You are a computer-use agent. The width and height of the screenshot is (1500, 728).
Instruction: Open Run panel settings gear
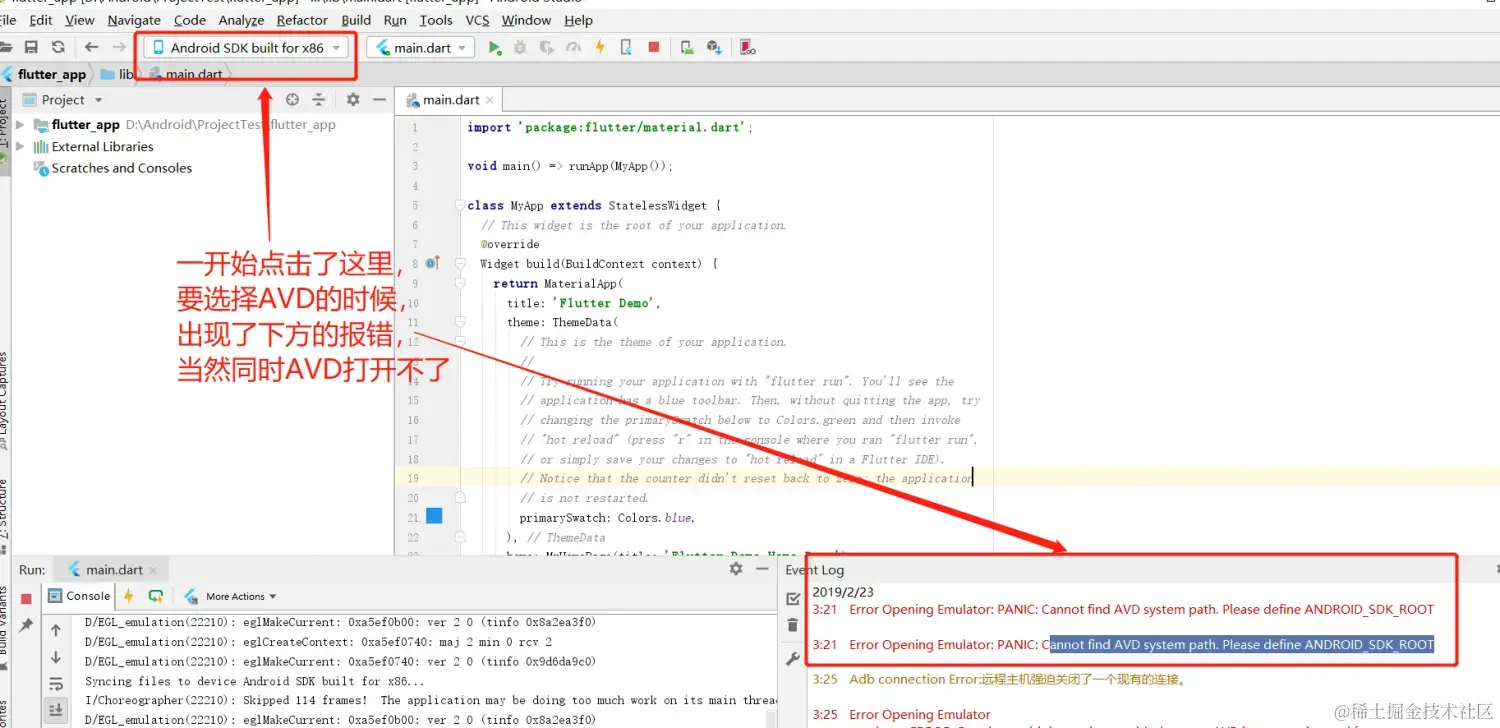(x=736, y=569)
